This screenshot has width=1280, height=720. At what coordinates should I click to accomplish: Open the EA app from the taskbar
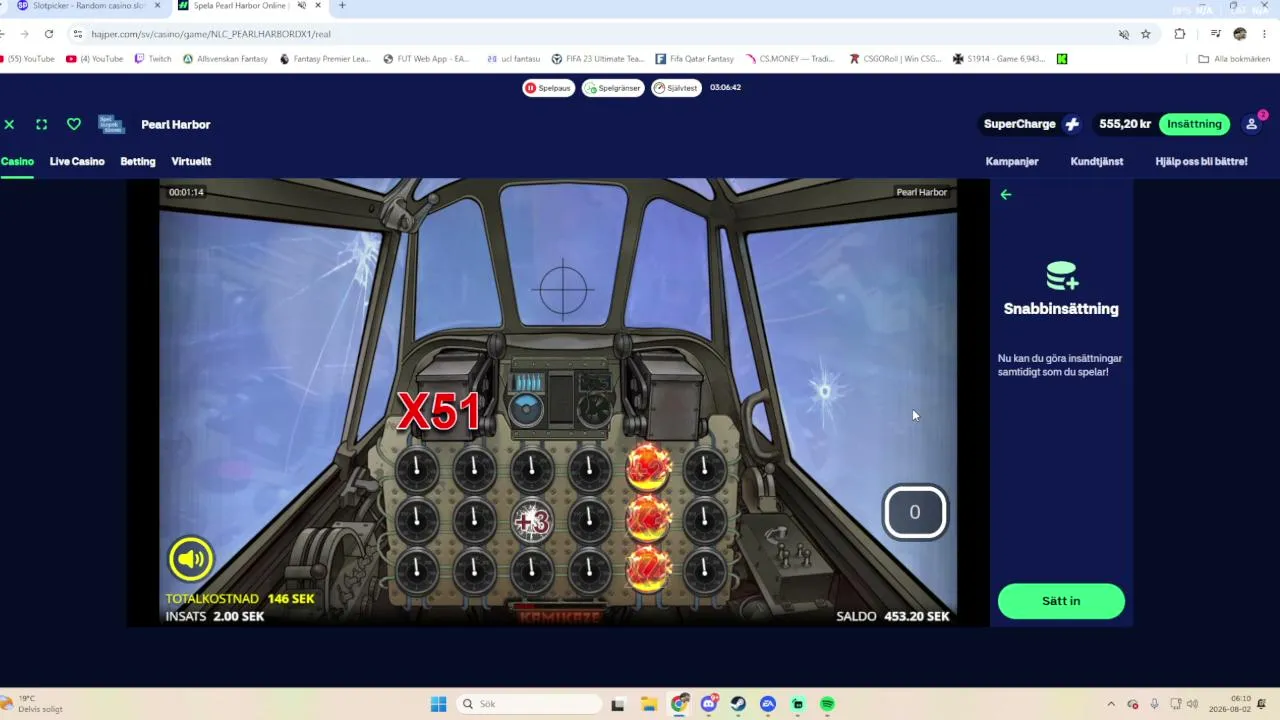768,704
